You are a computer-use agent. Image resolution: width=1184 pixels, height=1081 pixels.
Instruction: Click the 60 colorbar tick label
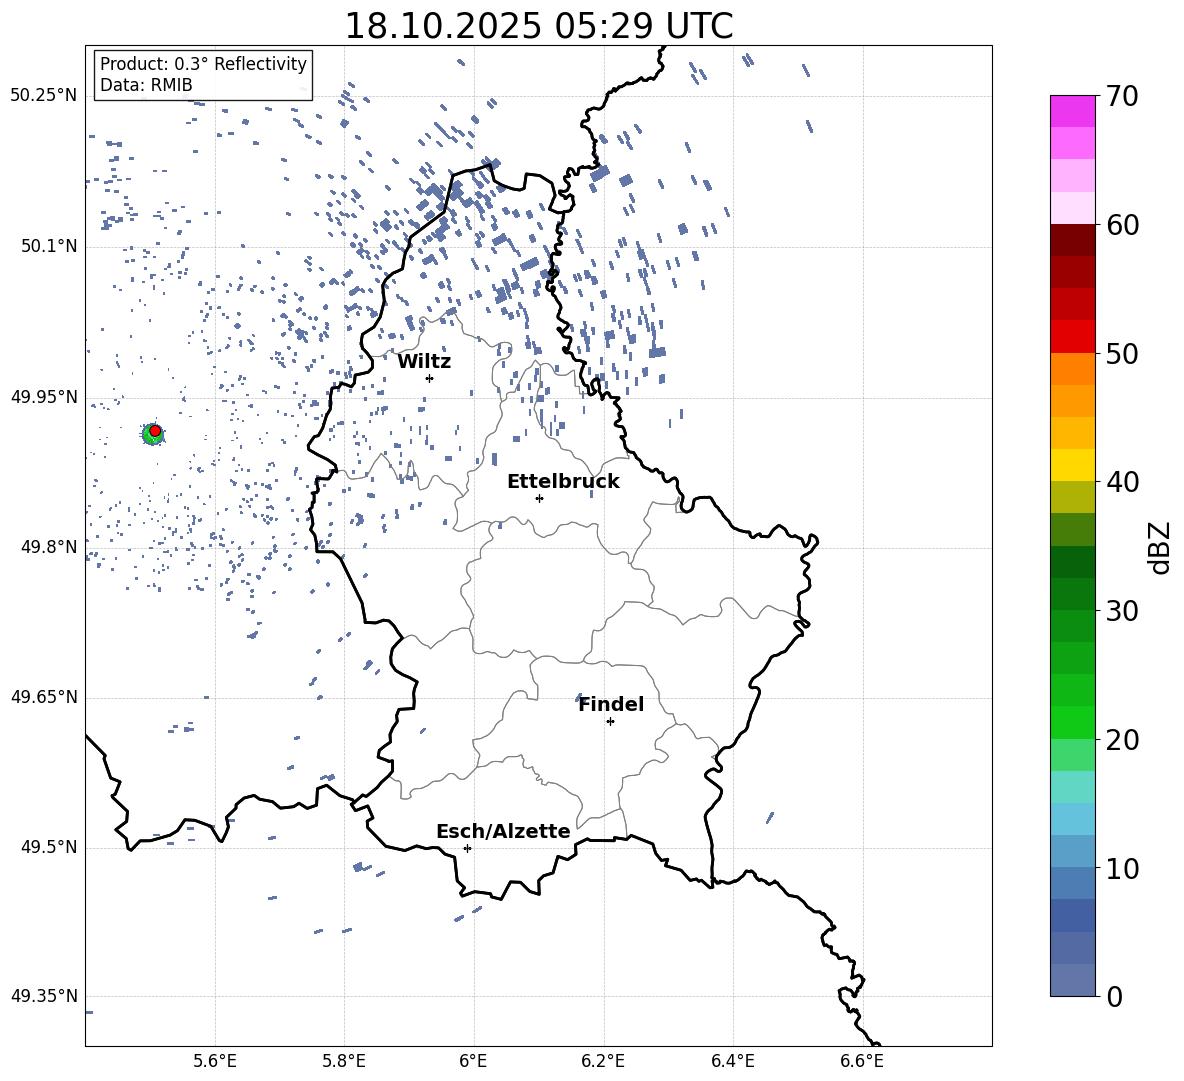click(x=1122, y=225)
